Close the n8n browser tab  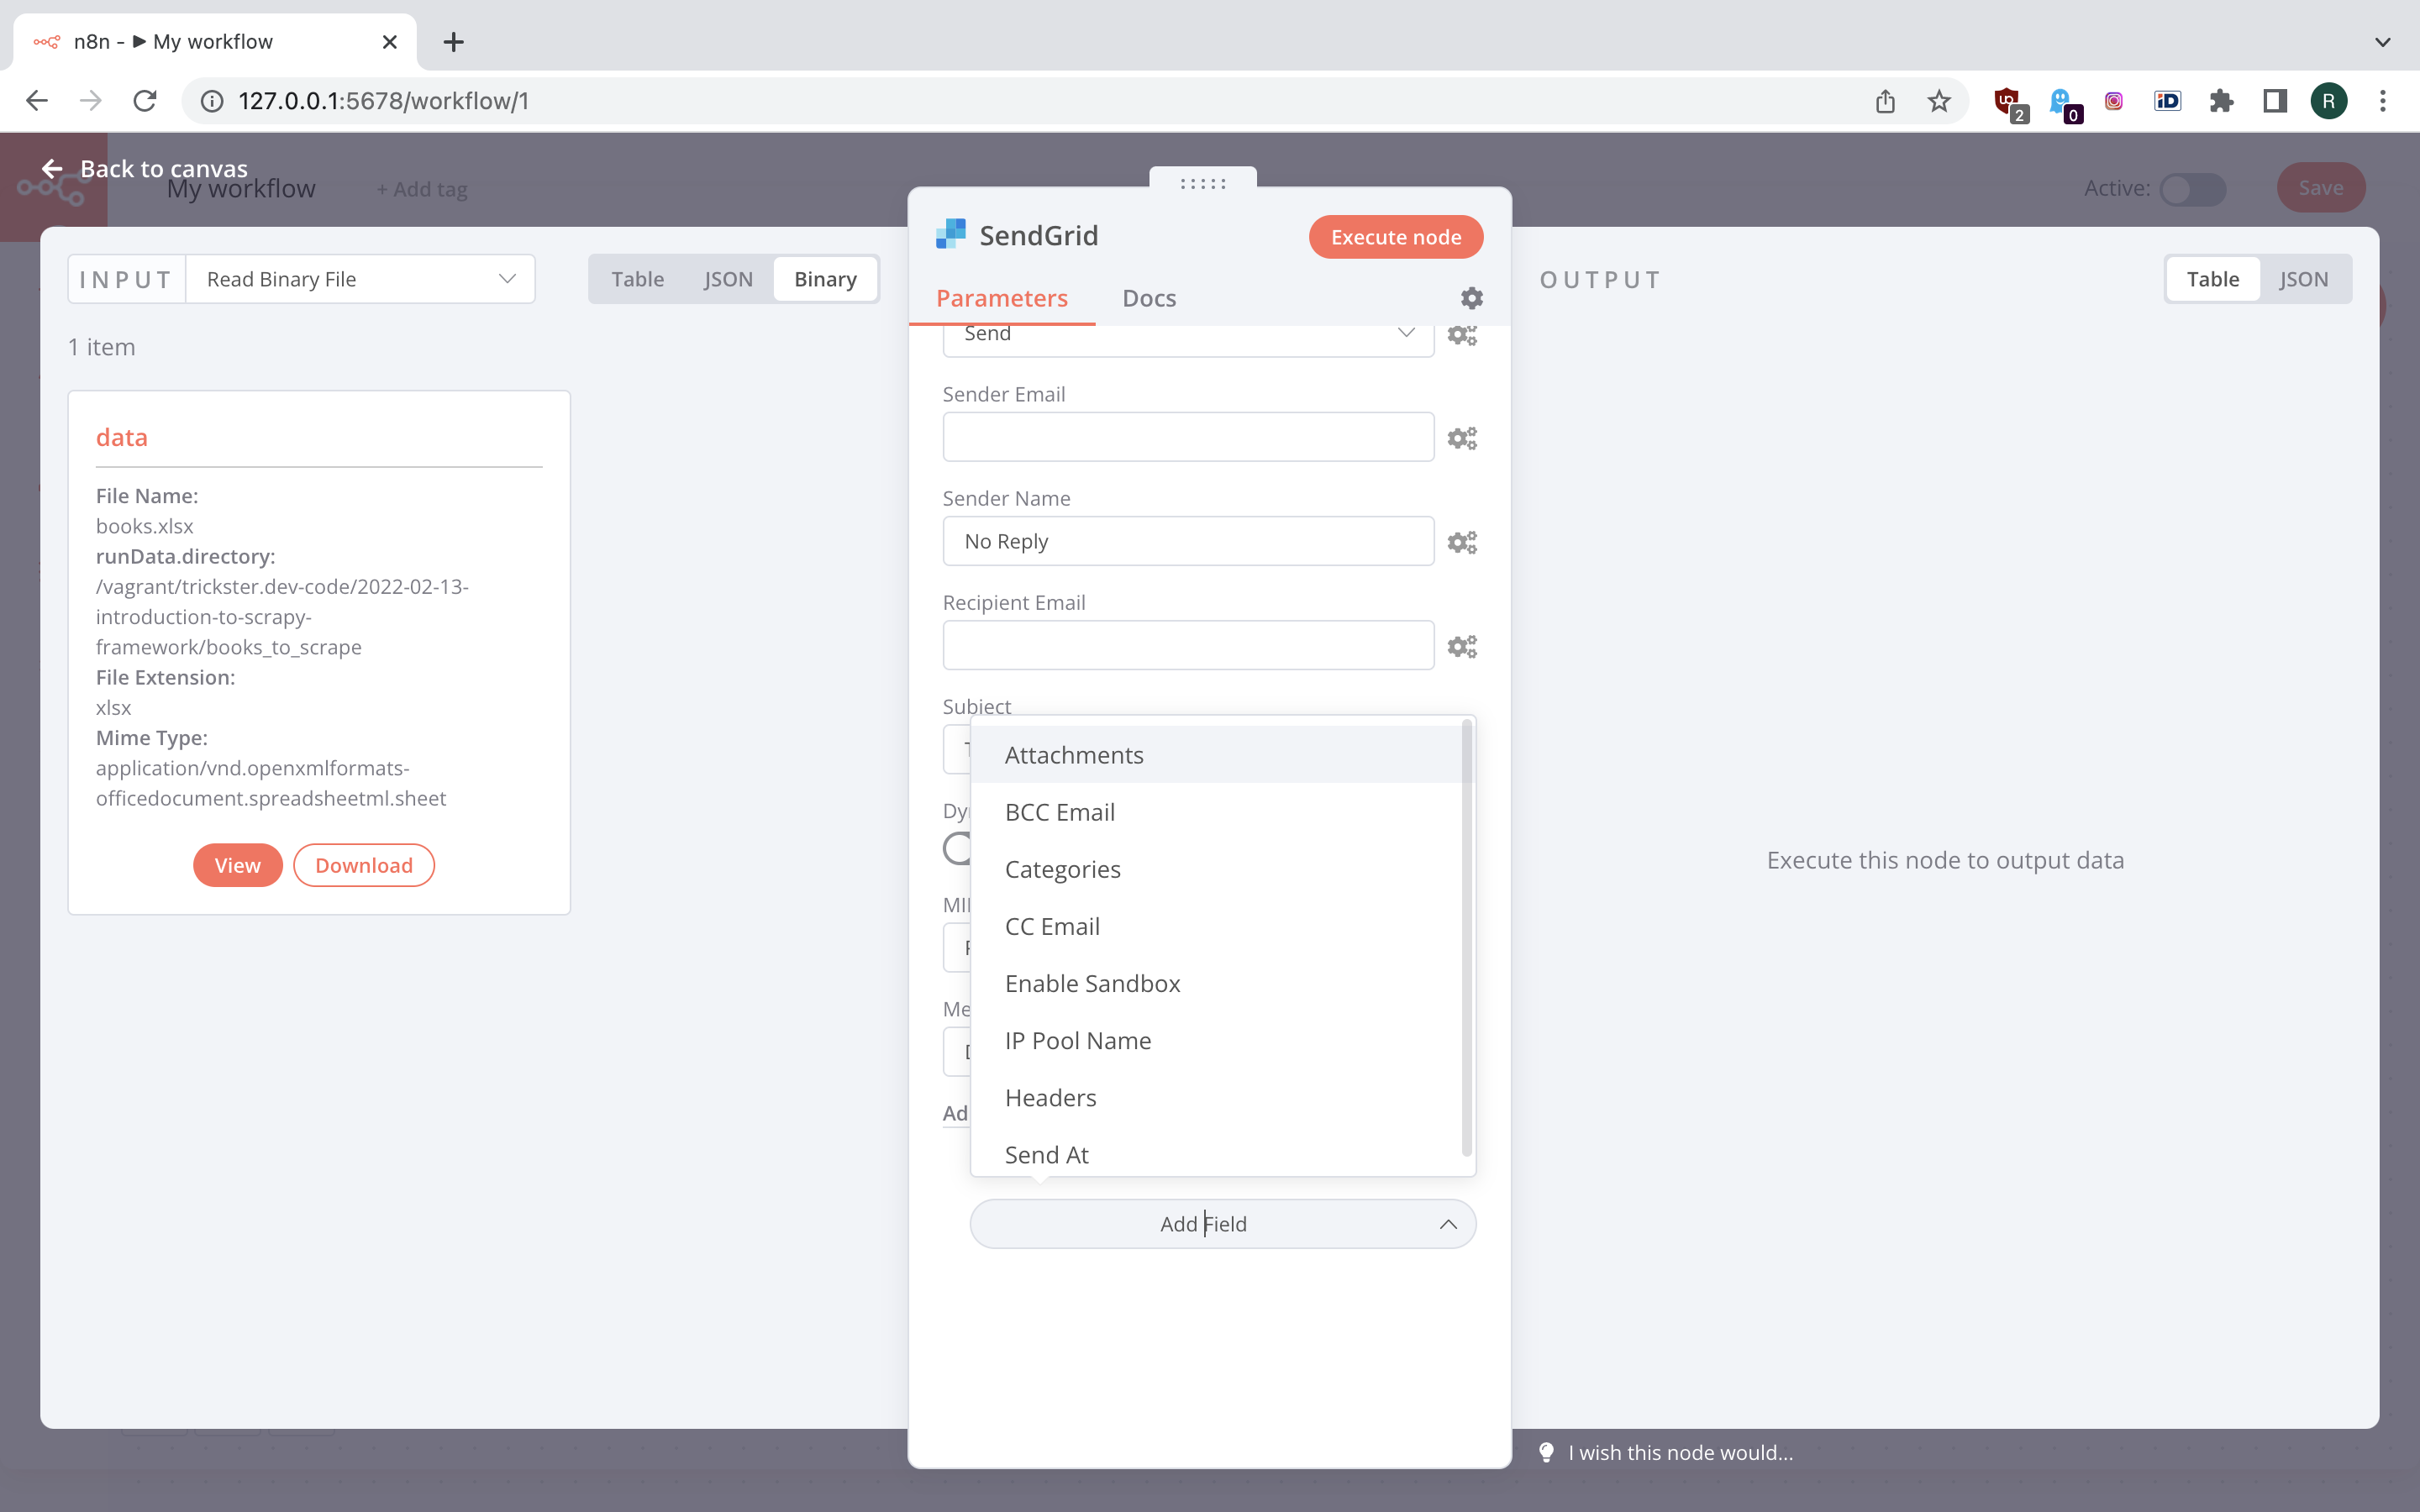point(389,42)
